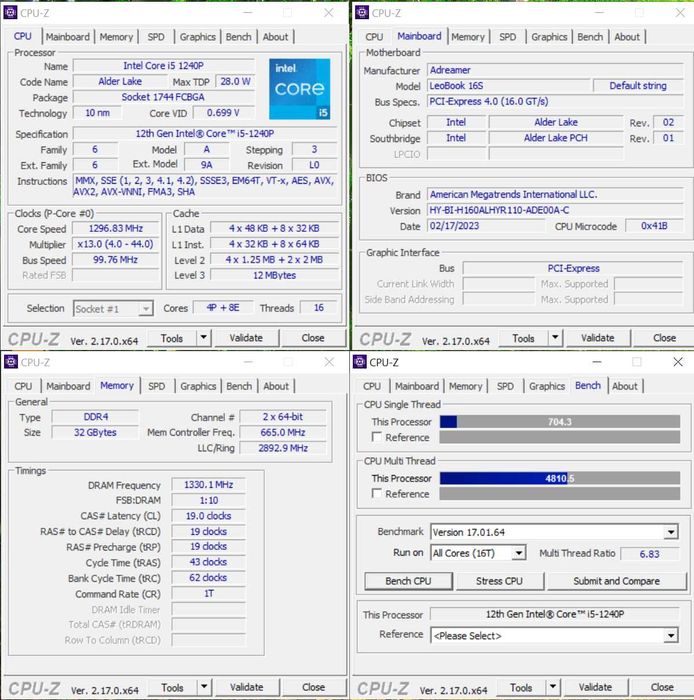Click the CPU-Z app icon in the Bench window title bar
The width and height of the screenshot is (694, 700).
point(359,362)
